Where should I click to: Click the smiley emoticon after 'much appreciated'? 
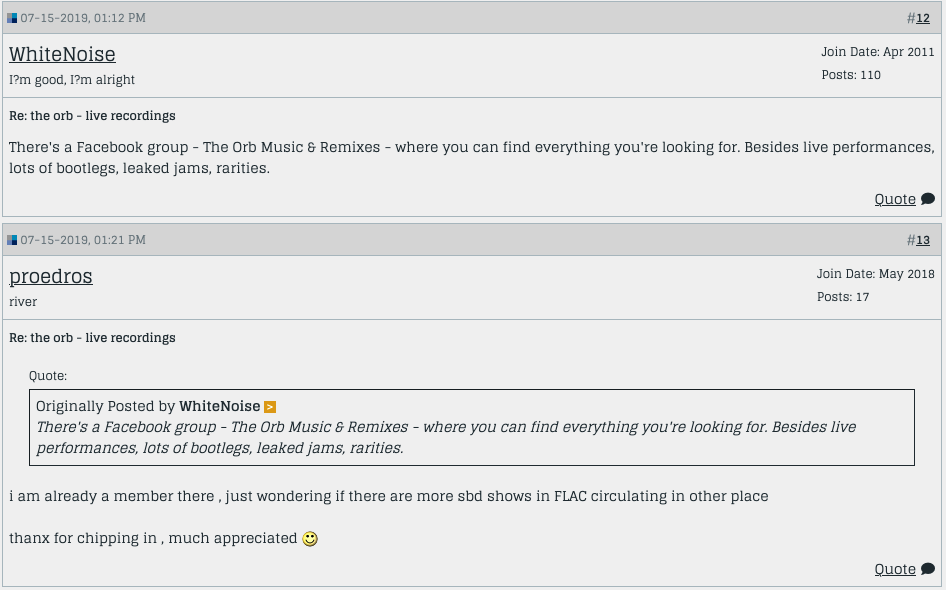click(x=310, y=539)
